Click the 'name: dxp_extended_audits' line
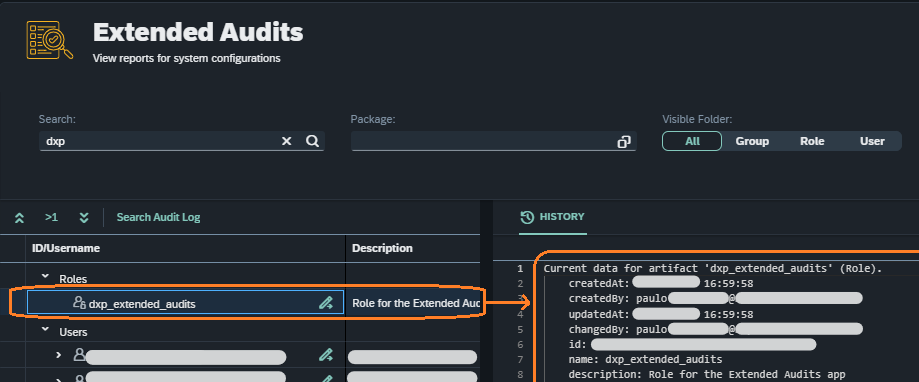 [645, 359]
